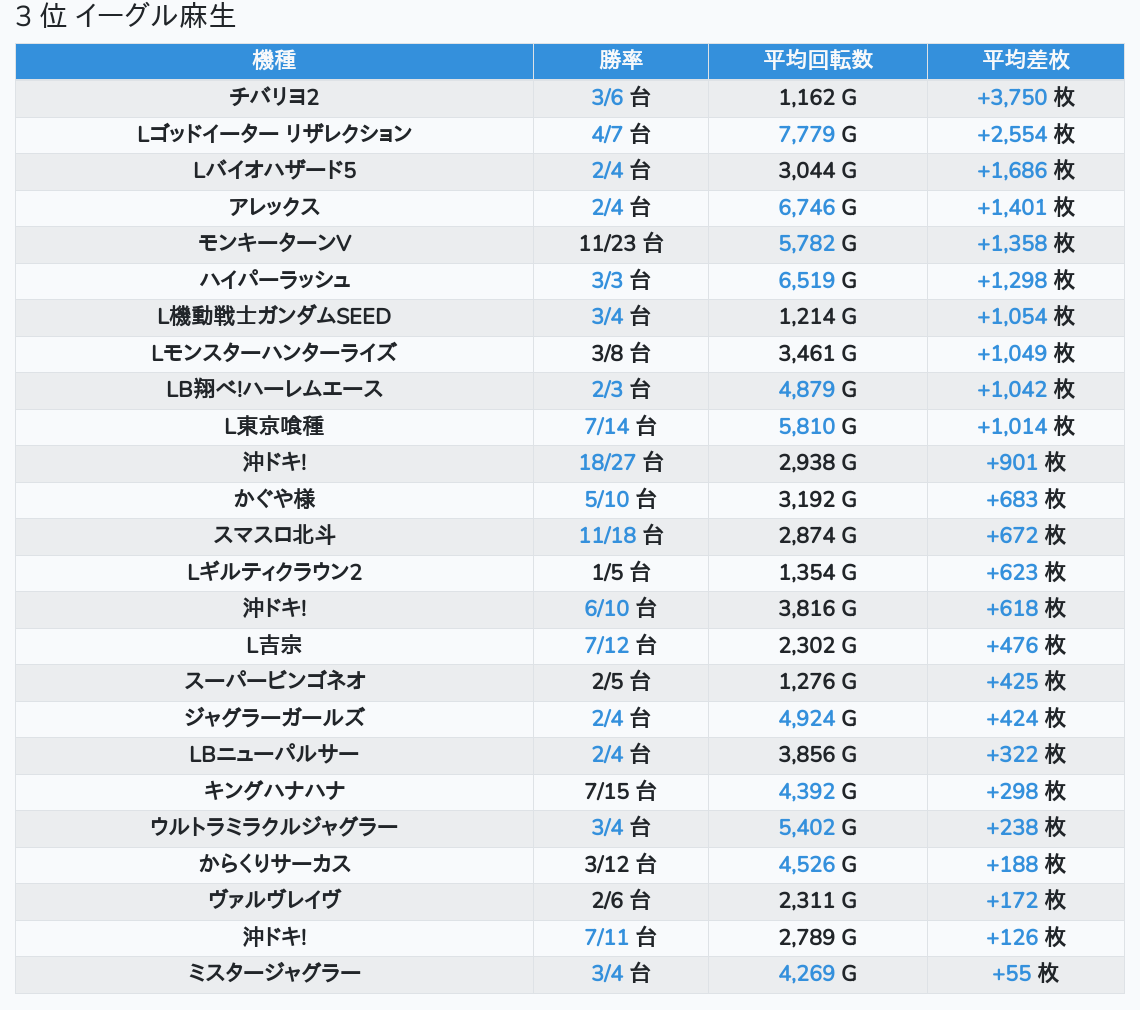Select the モンキーターンV machine name
This screenshot has height=1010, width=1140.
click(x=274, y=244)
